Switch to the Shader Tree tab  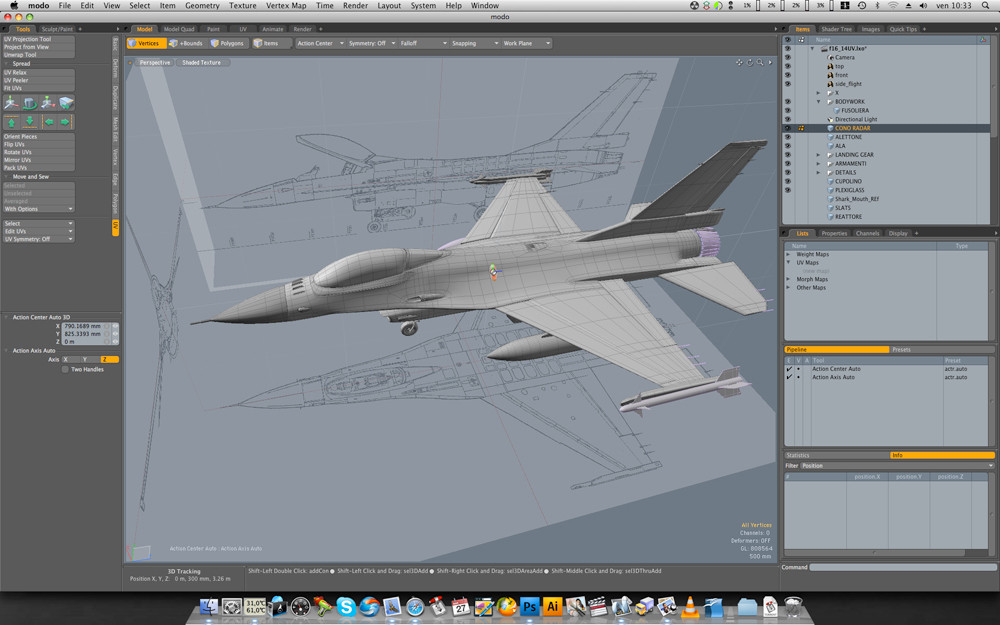[x=836, y=29]
